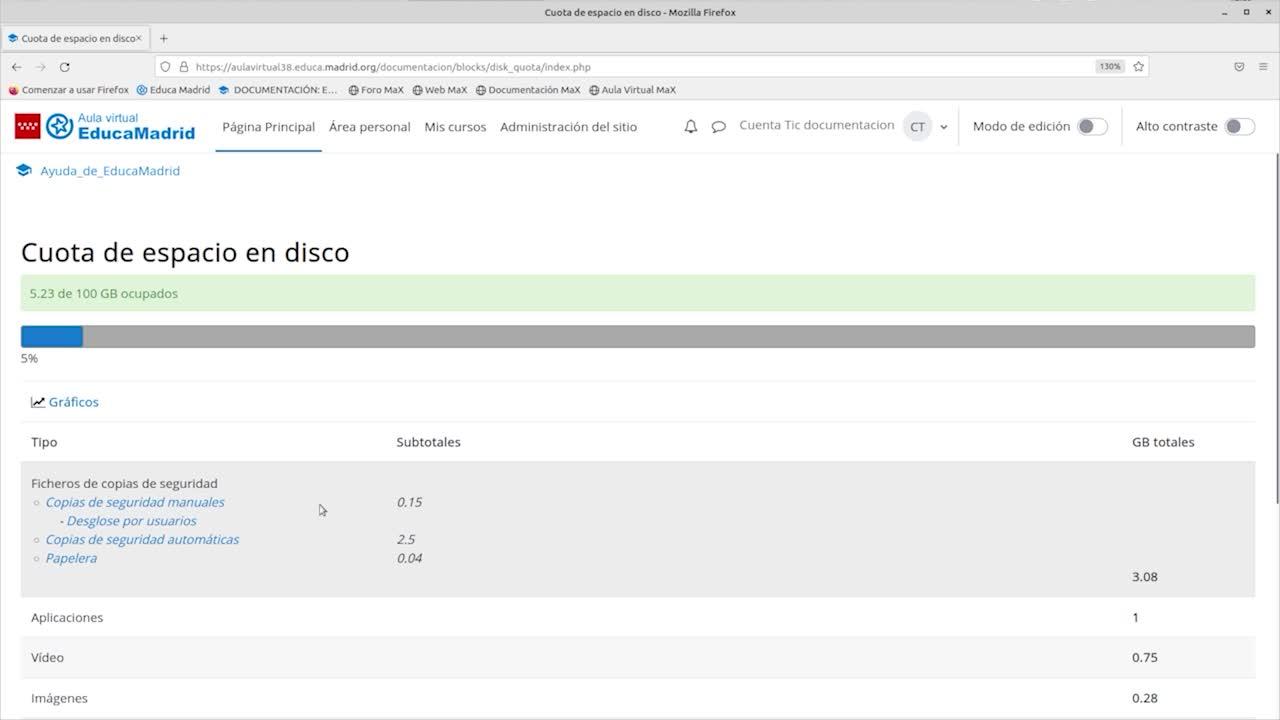This screenshot has height=720, width=1280.
Task: Open the Papelera link
Action: click(x=71, y=558)
